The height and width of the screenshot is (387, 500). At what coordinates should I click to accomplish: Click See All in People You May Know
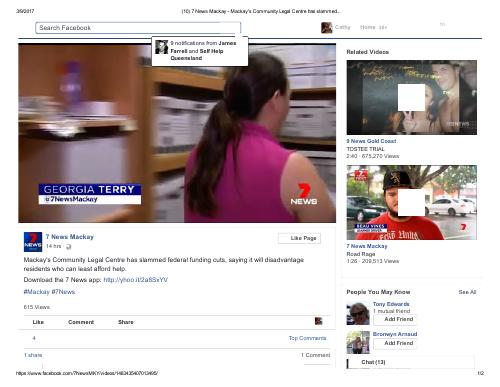pyautogui.click(x=467, y=292)
